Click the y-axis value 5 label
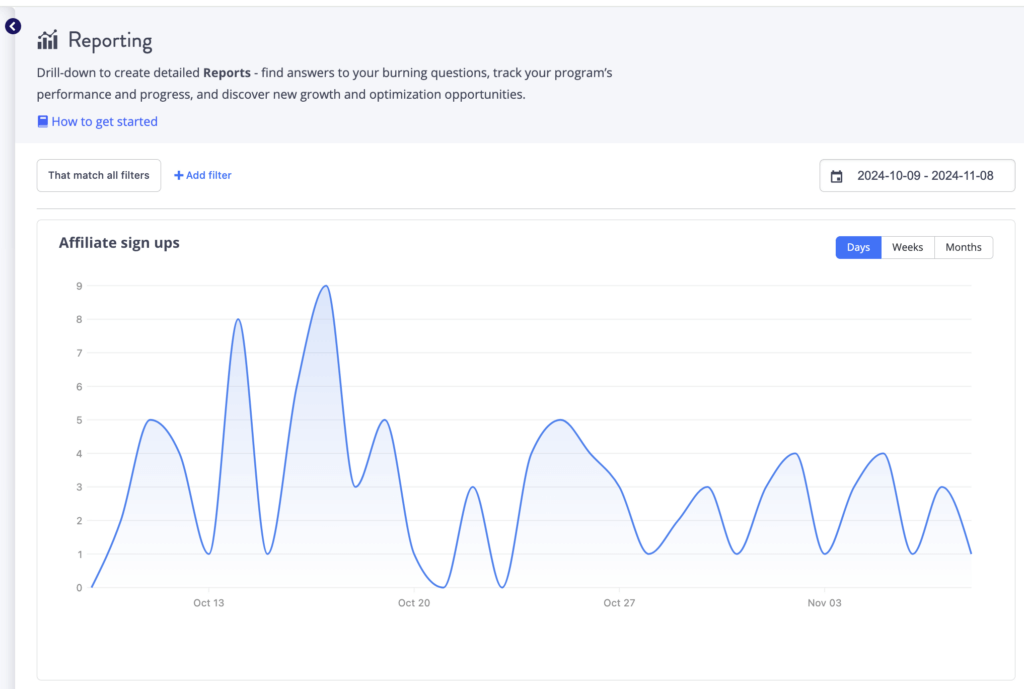 (79, 420)
